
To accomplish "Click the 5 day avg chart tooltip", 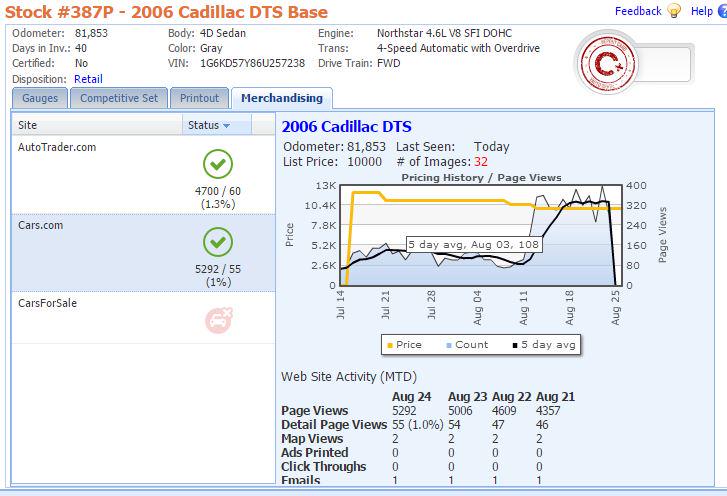I will 474,245.
